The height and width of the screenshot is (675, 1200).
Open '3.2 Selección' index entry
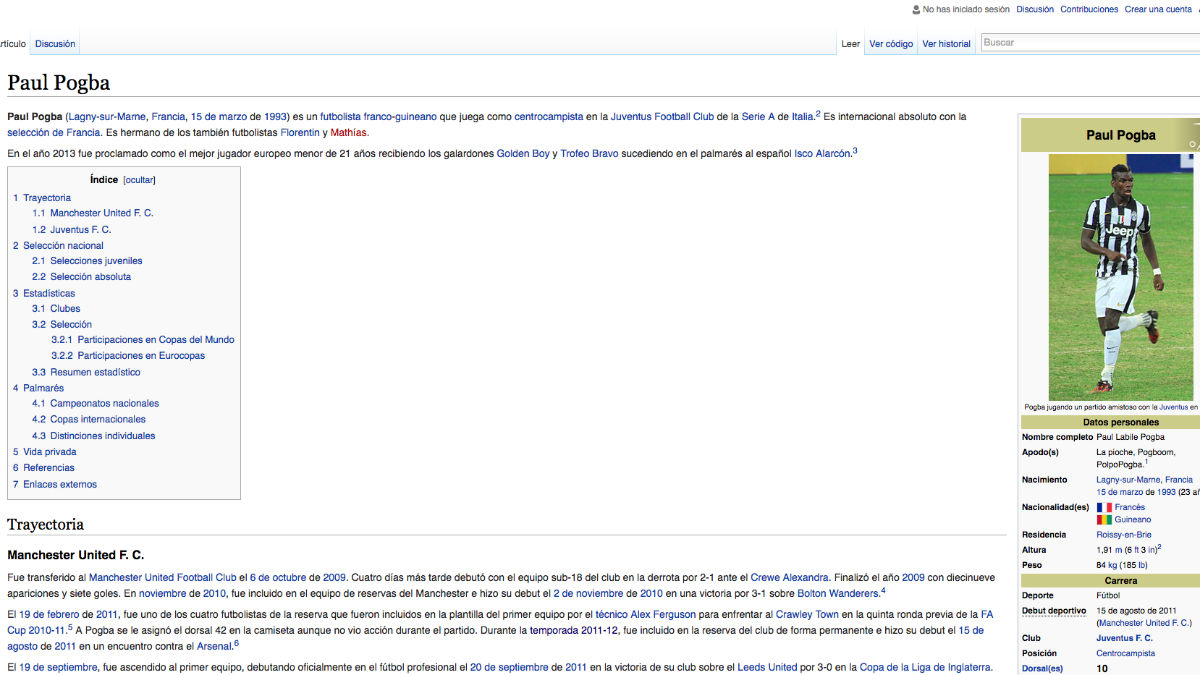(x=62, y=325)
